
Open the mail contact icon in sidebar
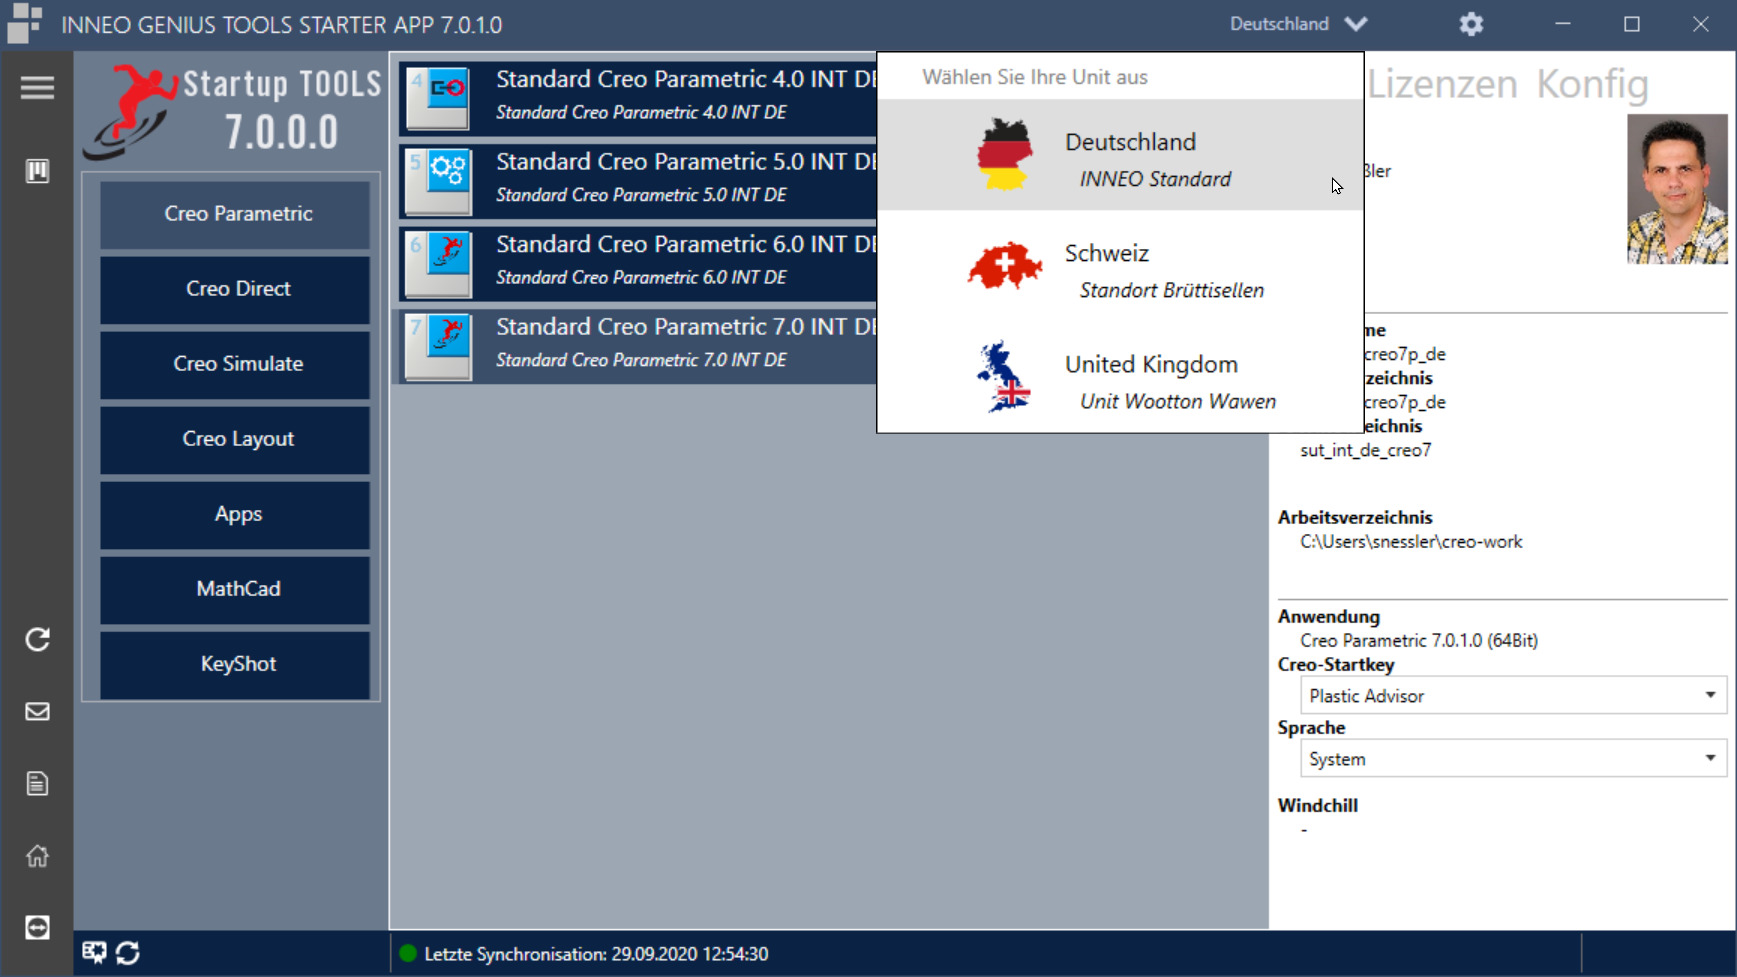tap(37, 712)
